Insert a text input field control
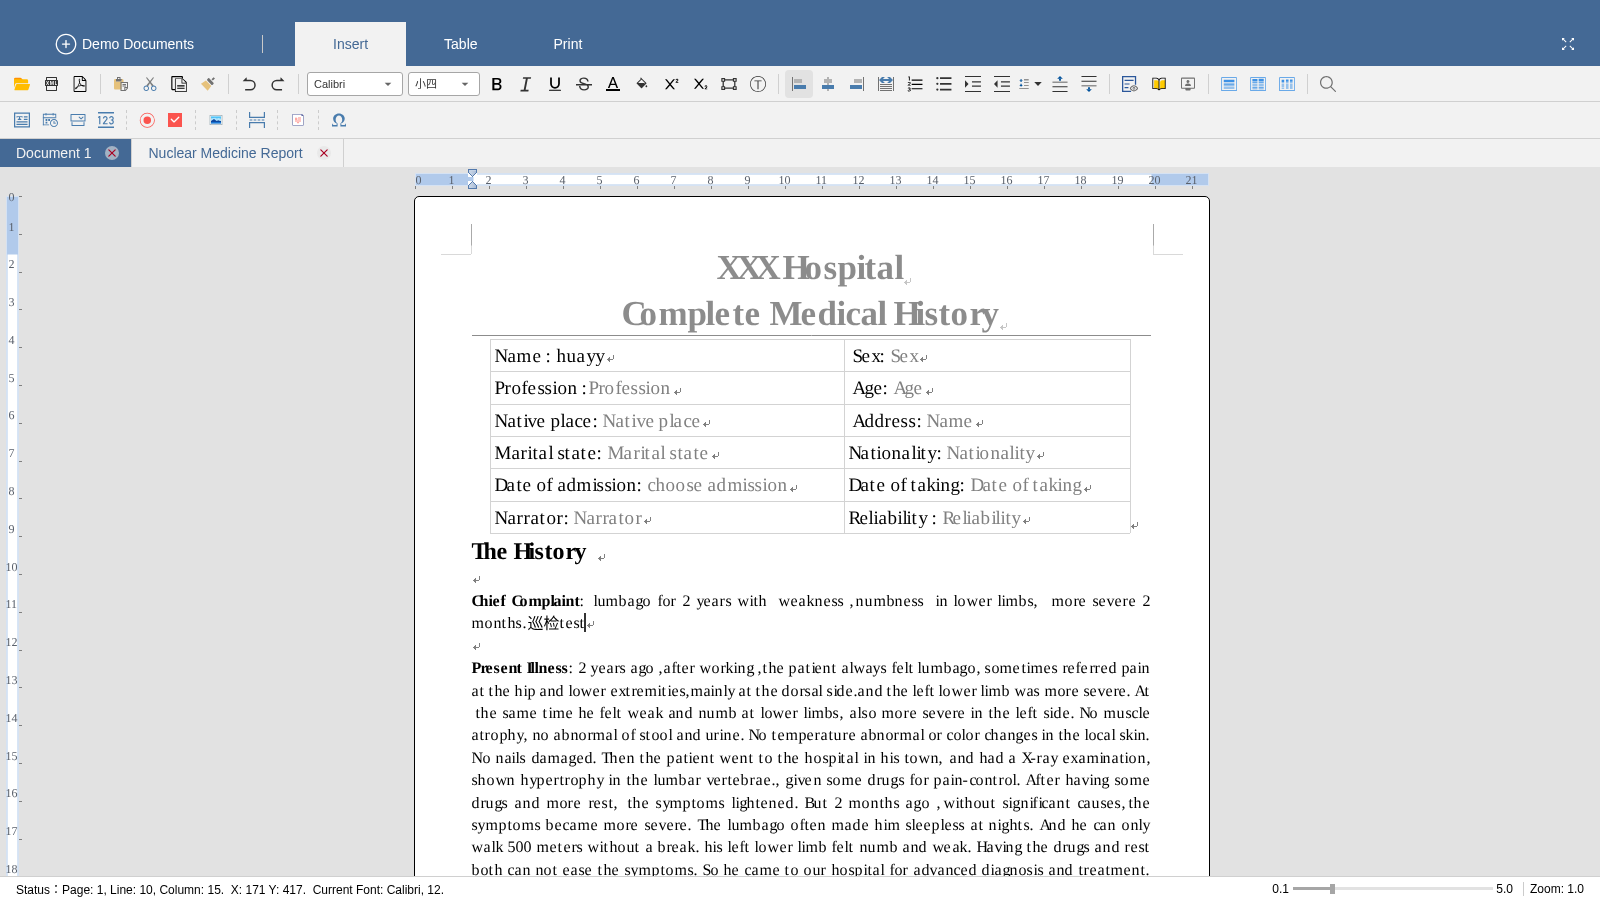This screenshot has height=900, width=1600. (x=21, y=120)
